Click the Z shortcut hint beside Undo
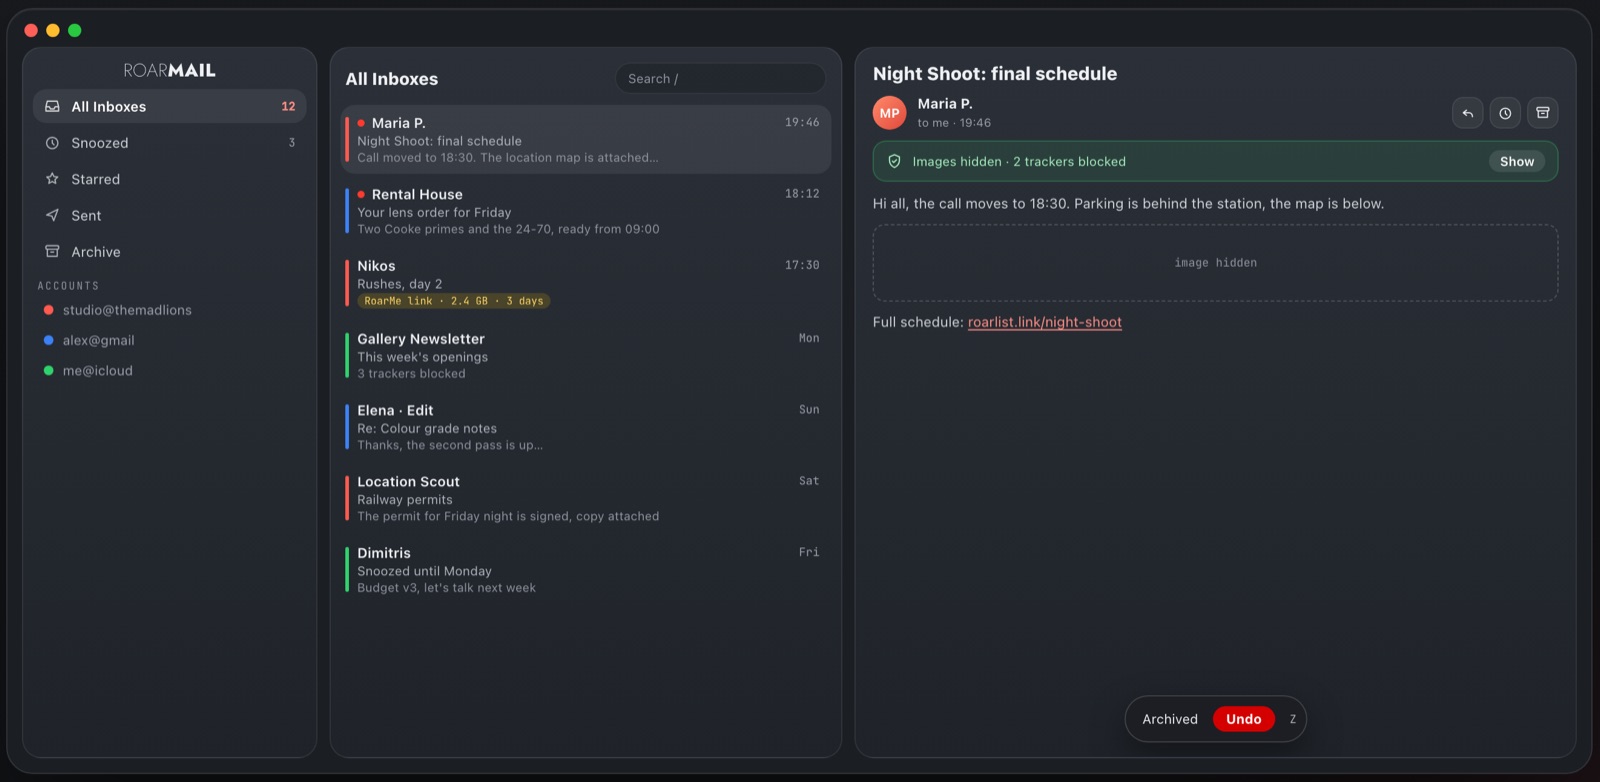 pos(1292,719)
